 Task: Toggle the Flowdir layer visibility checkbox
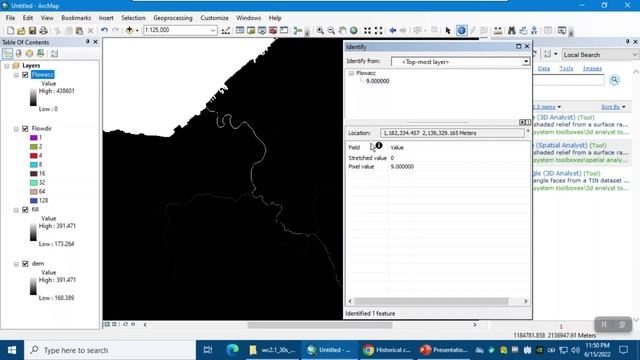25,129
